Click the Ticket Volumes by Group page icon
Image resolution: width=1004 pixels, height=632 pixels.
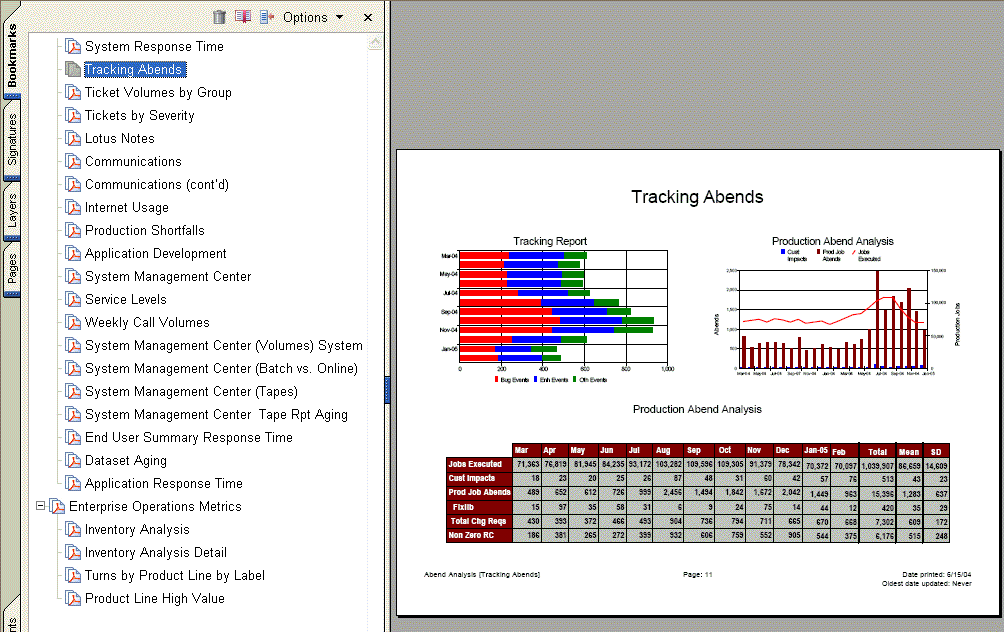(x=73, y=92)
